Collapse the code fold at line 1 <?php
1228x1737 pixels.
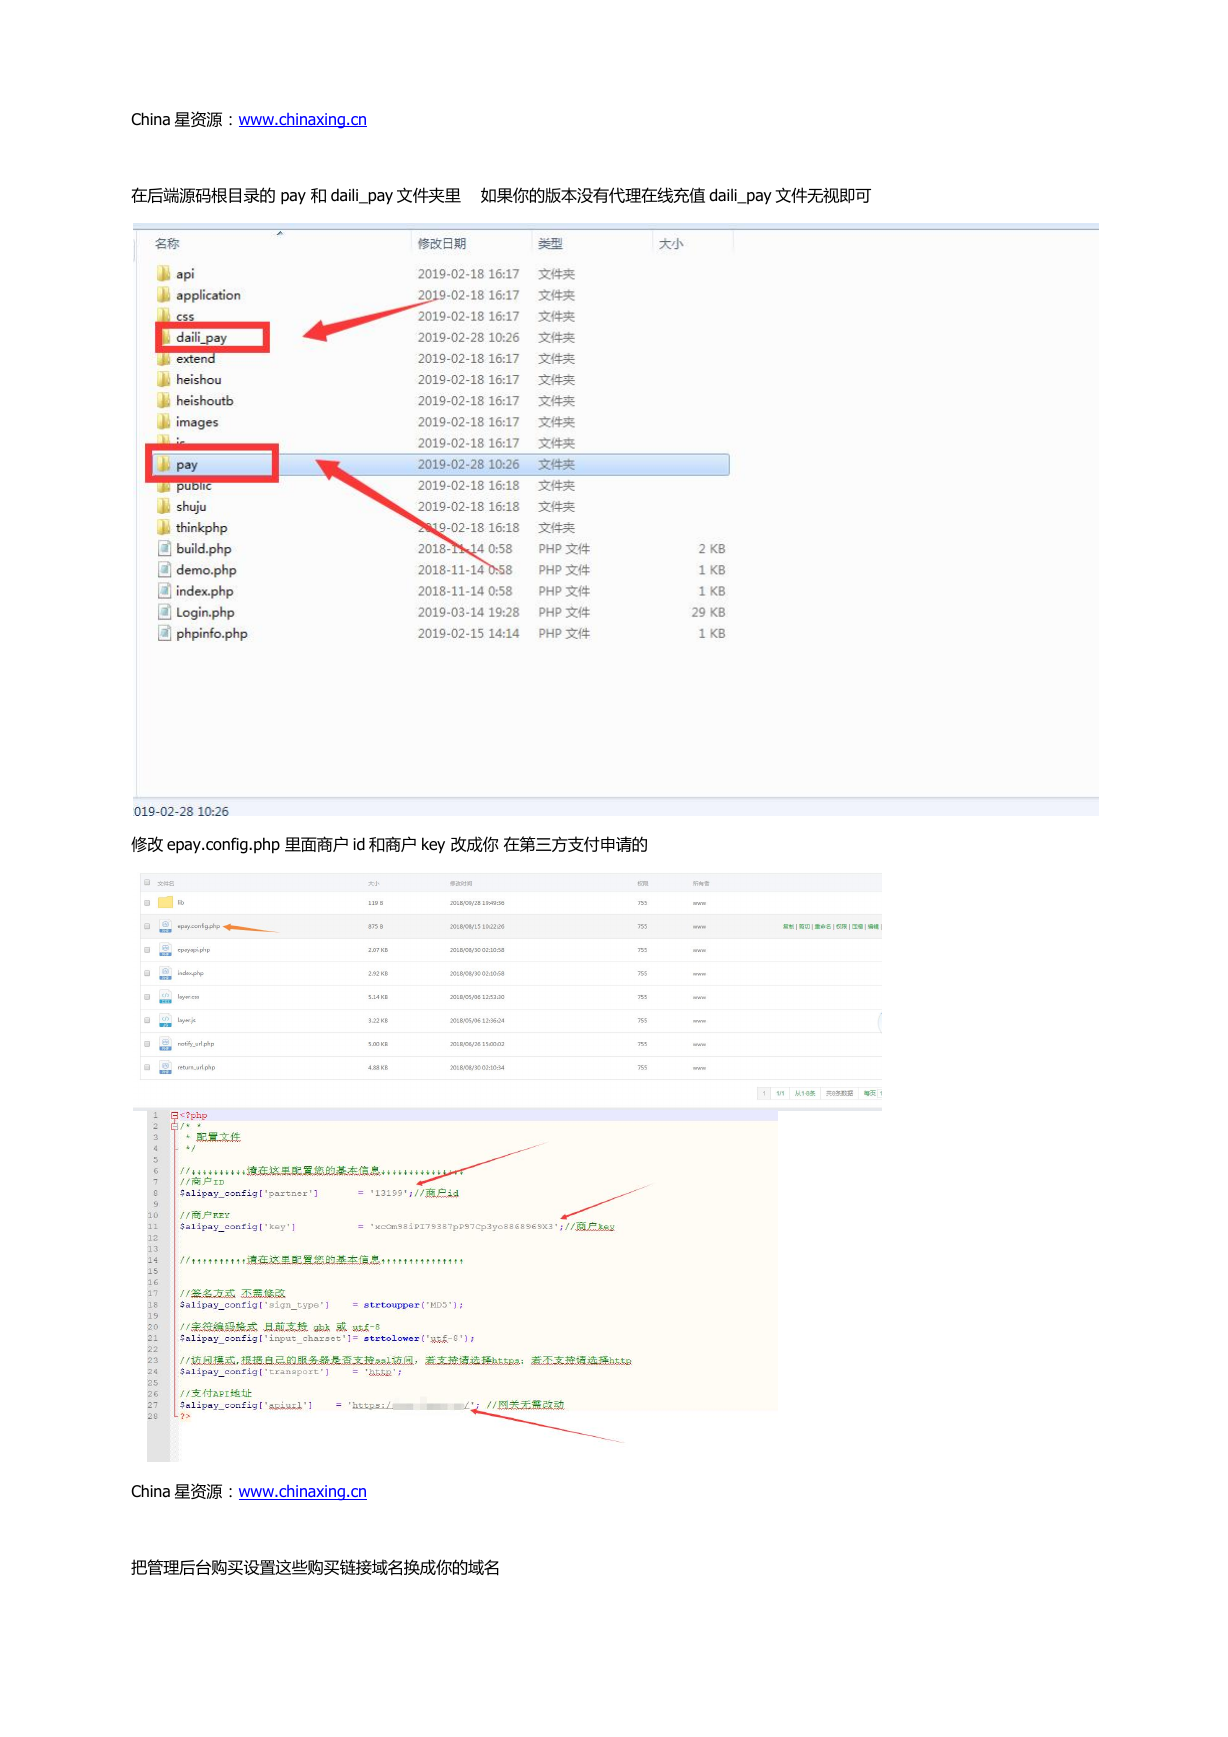174,1115
